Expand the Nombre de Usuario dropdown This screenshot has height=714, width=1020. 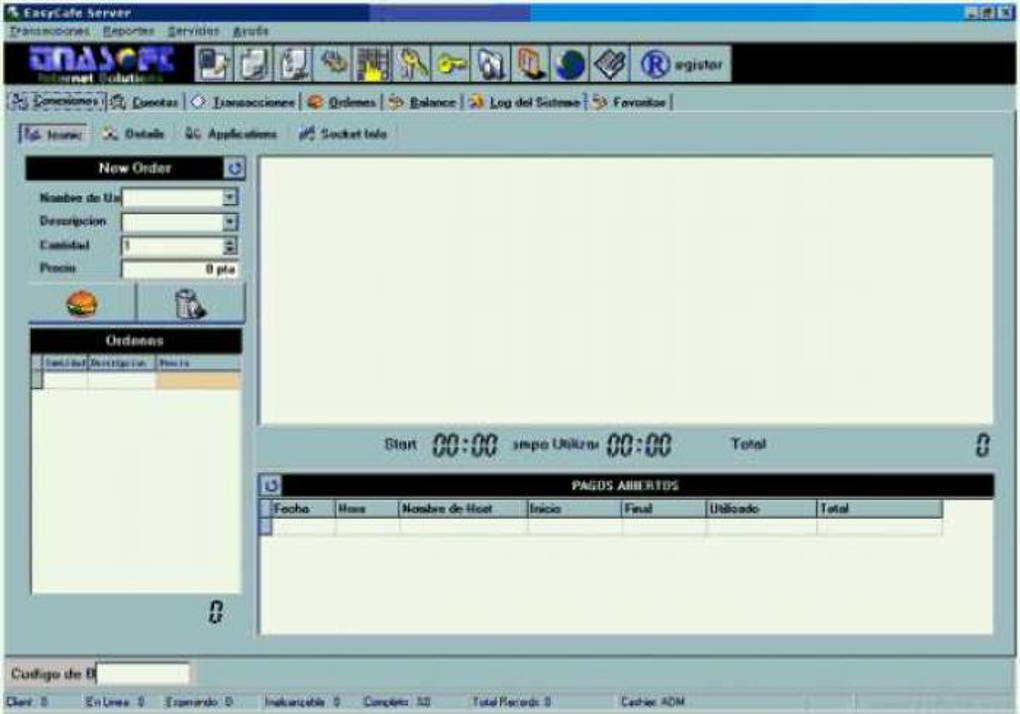coord(230,197)
